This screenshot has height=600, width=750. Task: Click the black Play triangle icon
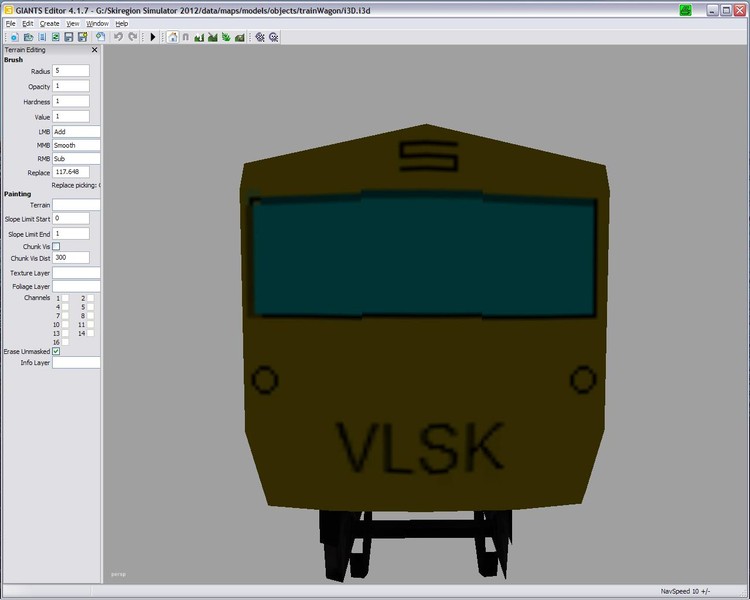pos(153,37)
